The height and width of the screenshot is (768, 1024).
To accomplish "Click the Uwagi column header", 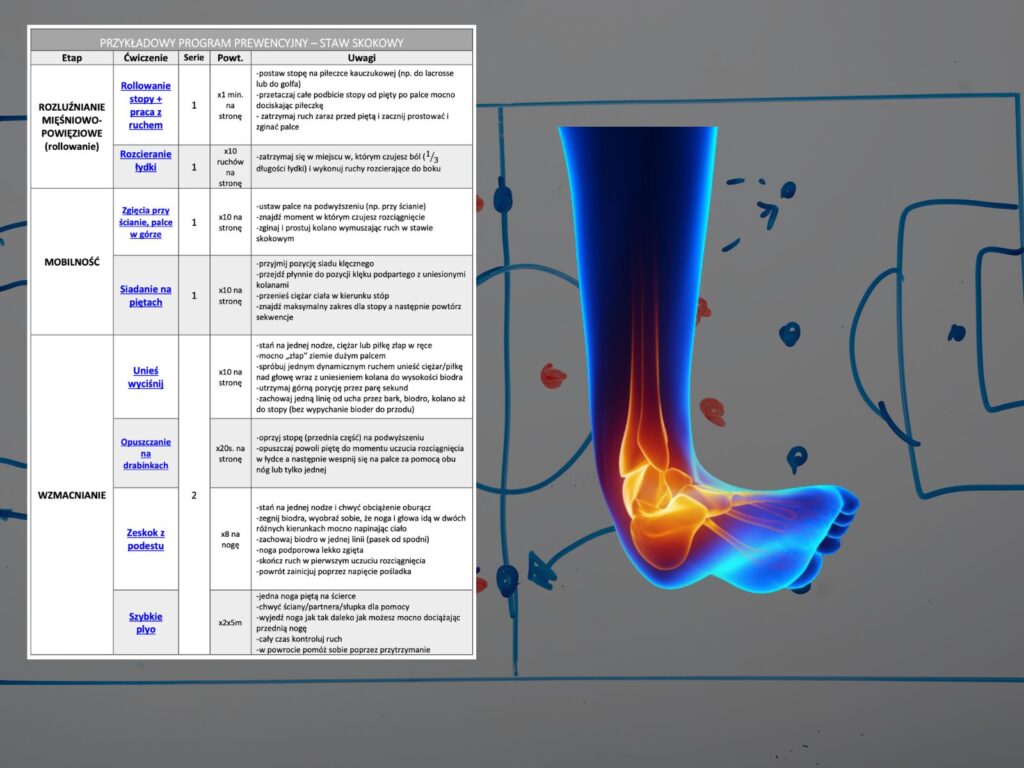I will 362,58.
